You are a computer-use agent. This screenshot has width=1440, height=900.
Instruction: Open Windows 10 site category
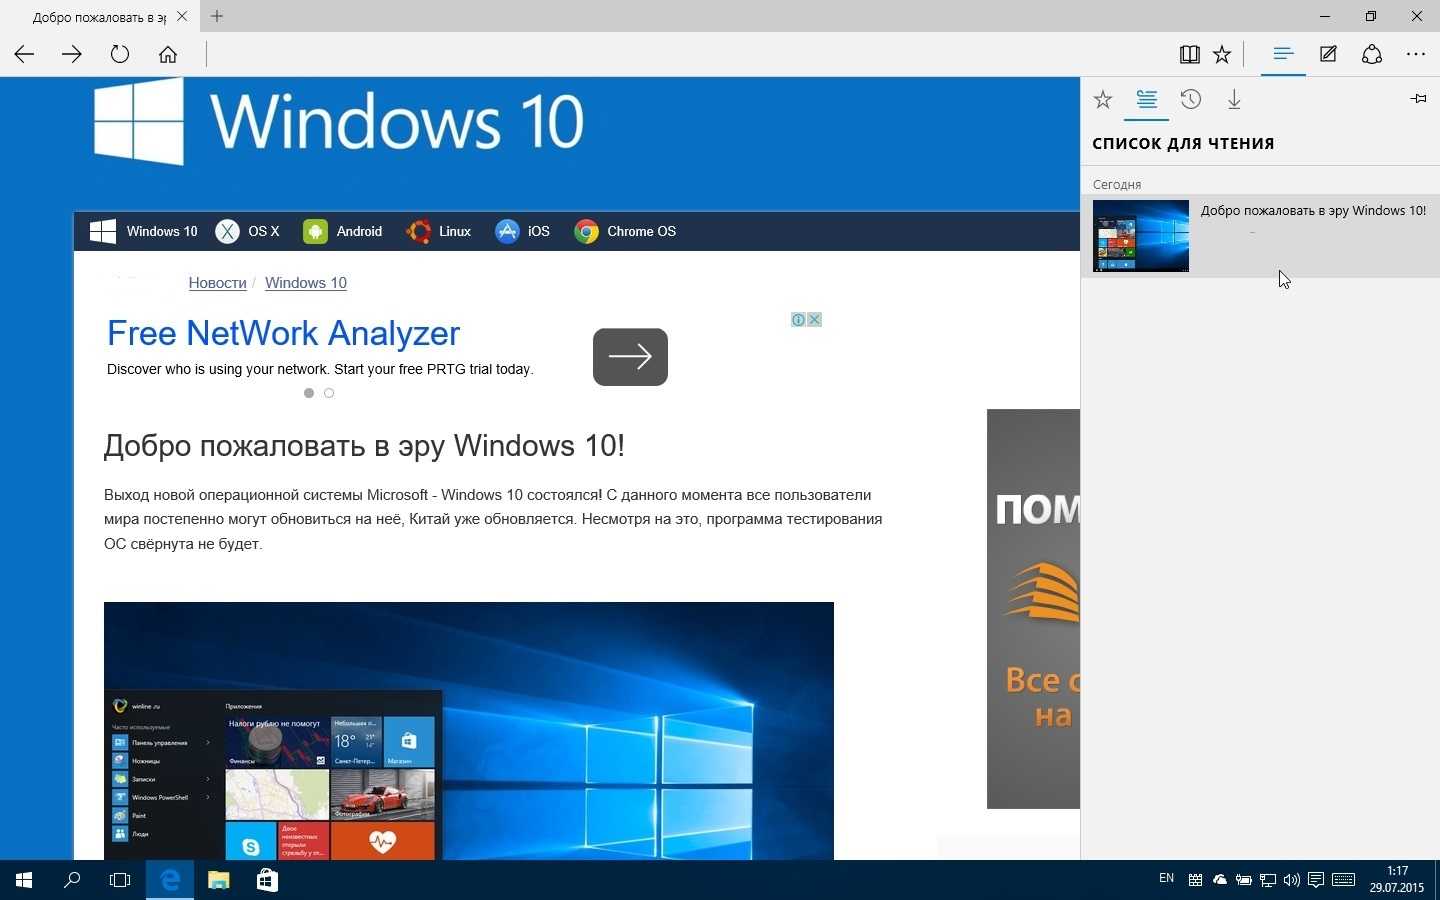coord(144,231)
